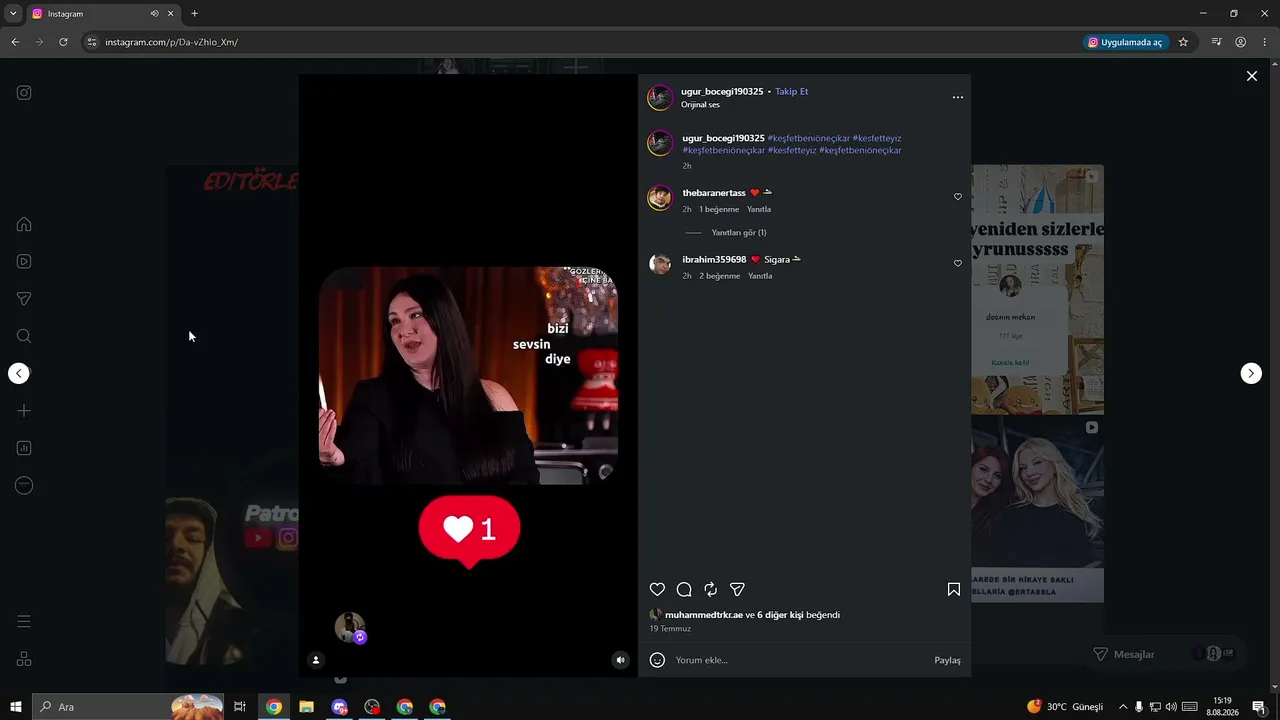
Task: Click the Windows taskbar search box Ara
Action: click(x=128, y=707)
